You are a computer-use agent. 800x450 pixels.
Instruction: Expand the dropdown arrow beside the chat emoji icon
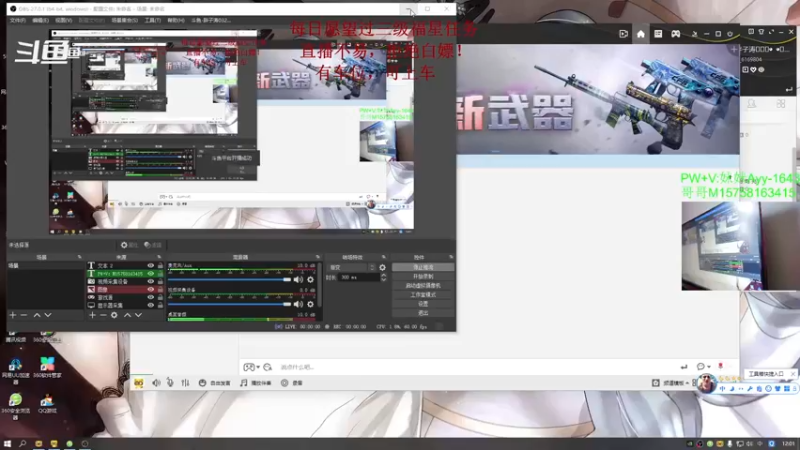(x=258, y=367)
